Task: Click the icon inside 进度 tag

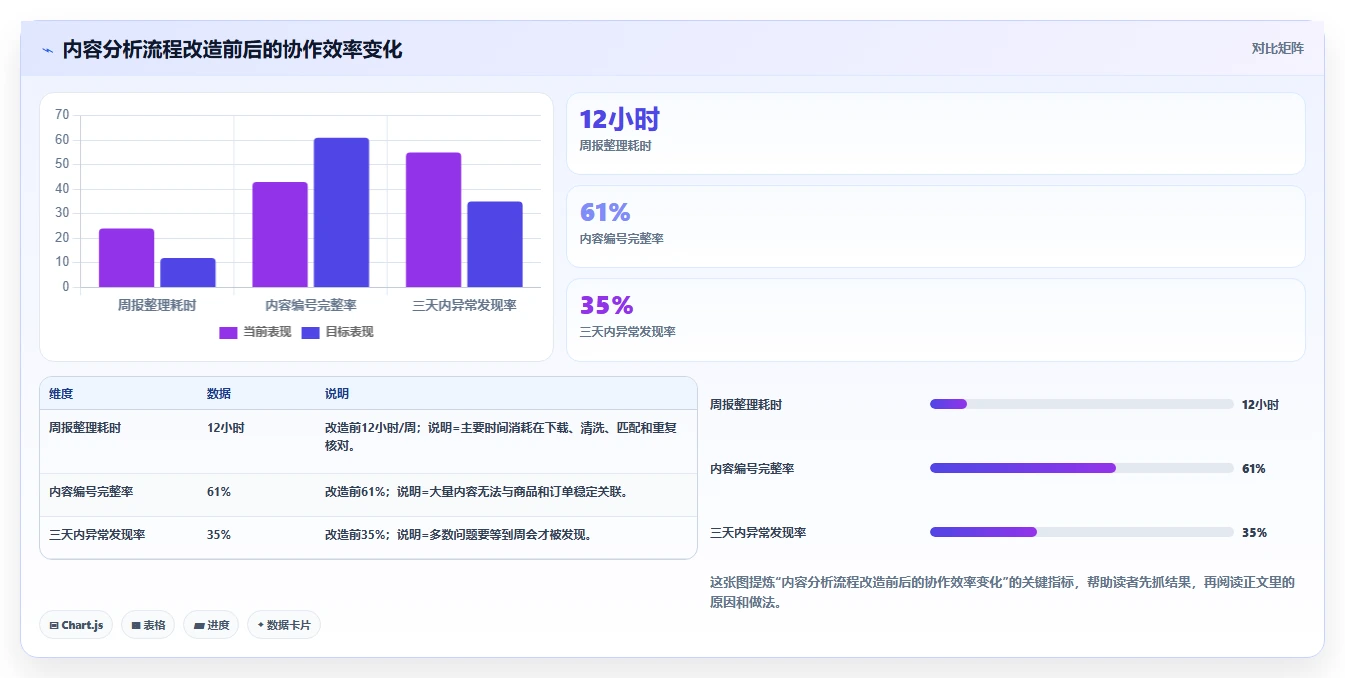Action: pos(199,626)
